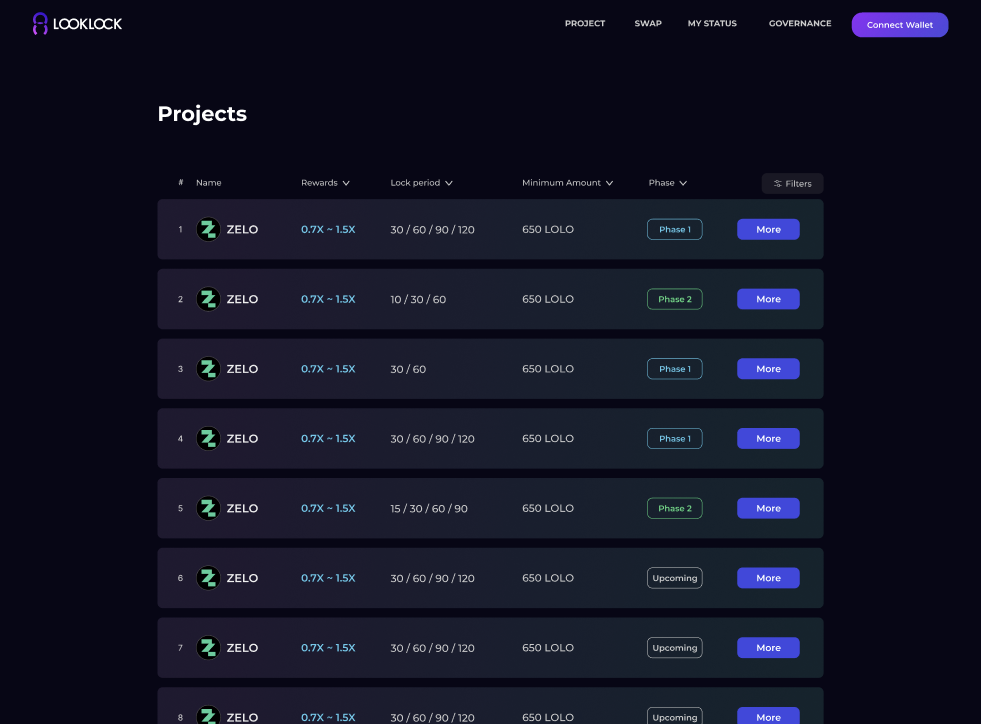Screen dimensions: 981x724
Task: Click the ZELO icon in row 5
Action: coord(208,508)
